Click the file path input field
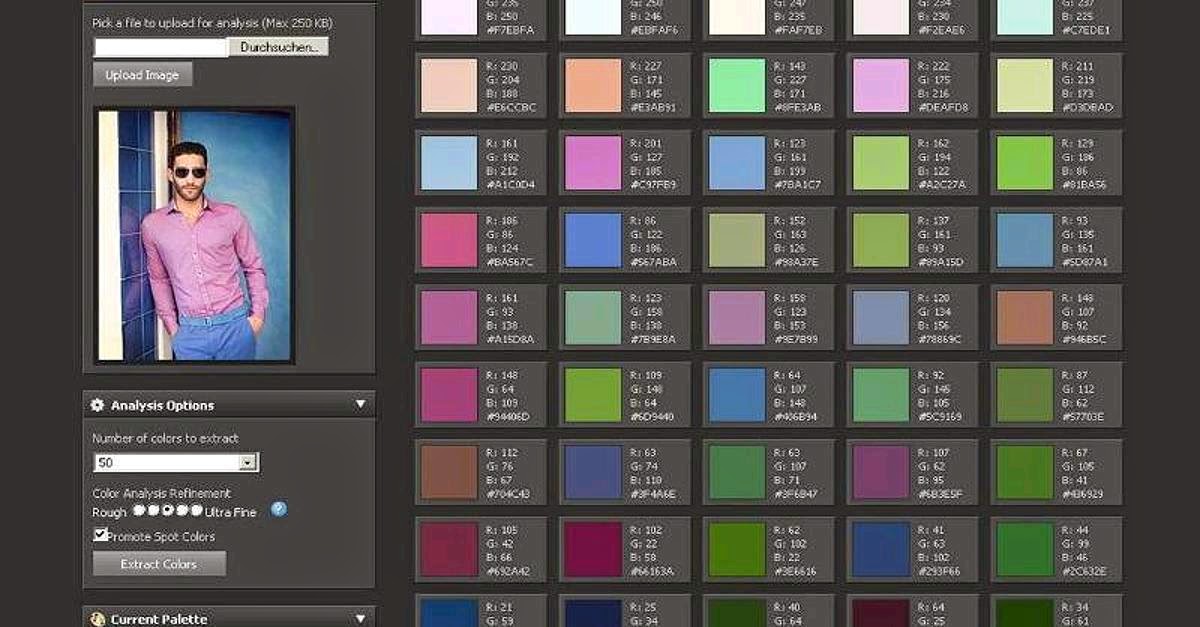Image resolution: width=1200 pixels, height=627 pixels. pyautogui.click(x=161, y=47)
